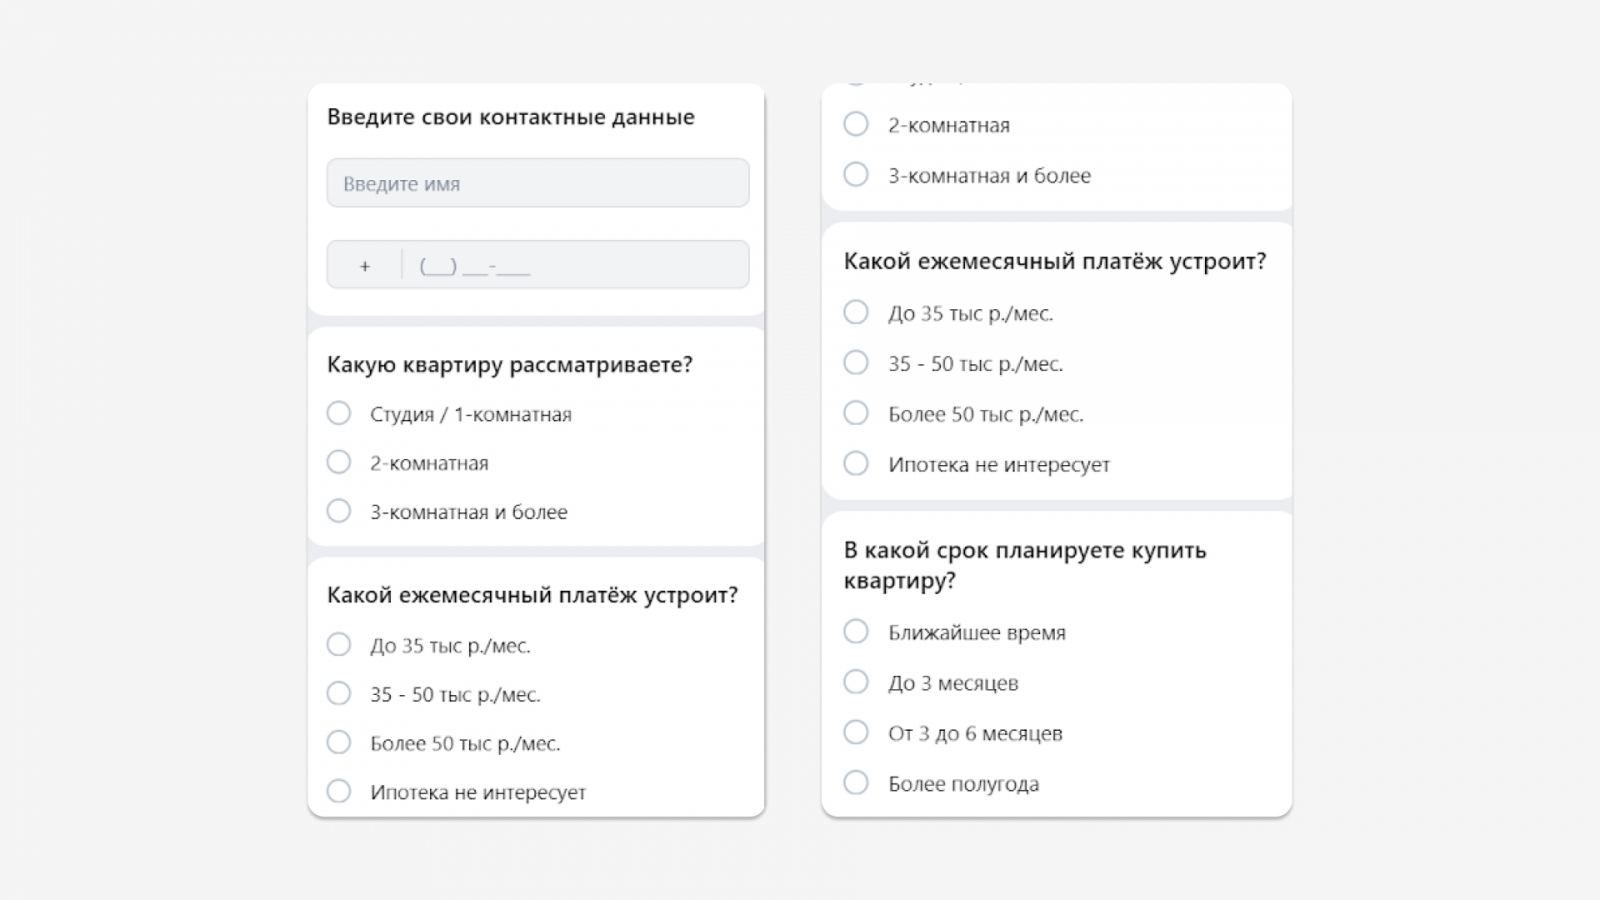Select 'Студия / 1-комнатная' radio option
1600x900 pixels.
pyautogui.click(x=340, y=413)
